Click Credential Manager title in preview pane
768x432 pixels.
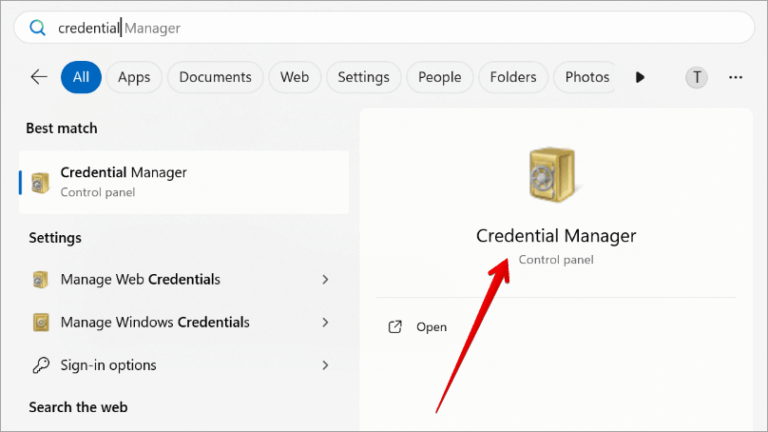(556, 236)
